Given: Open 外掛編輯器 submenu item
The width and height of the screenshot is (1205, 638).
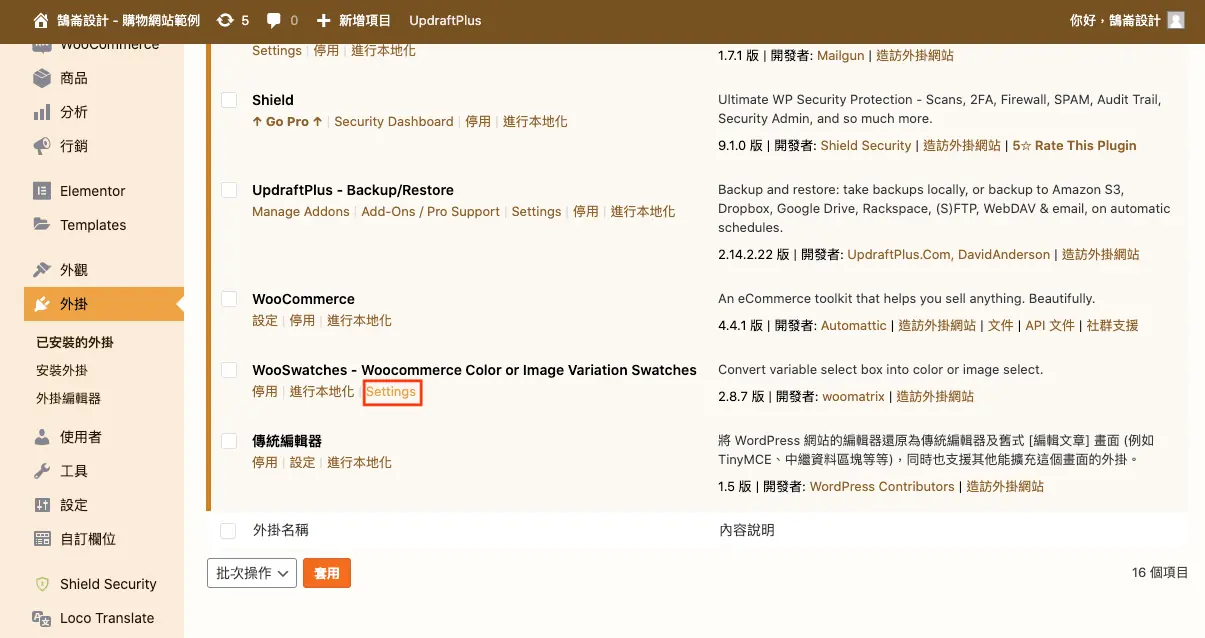Looking at the screenshot, I should point(68,398).
